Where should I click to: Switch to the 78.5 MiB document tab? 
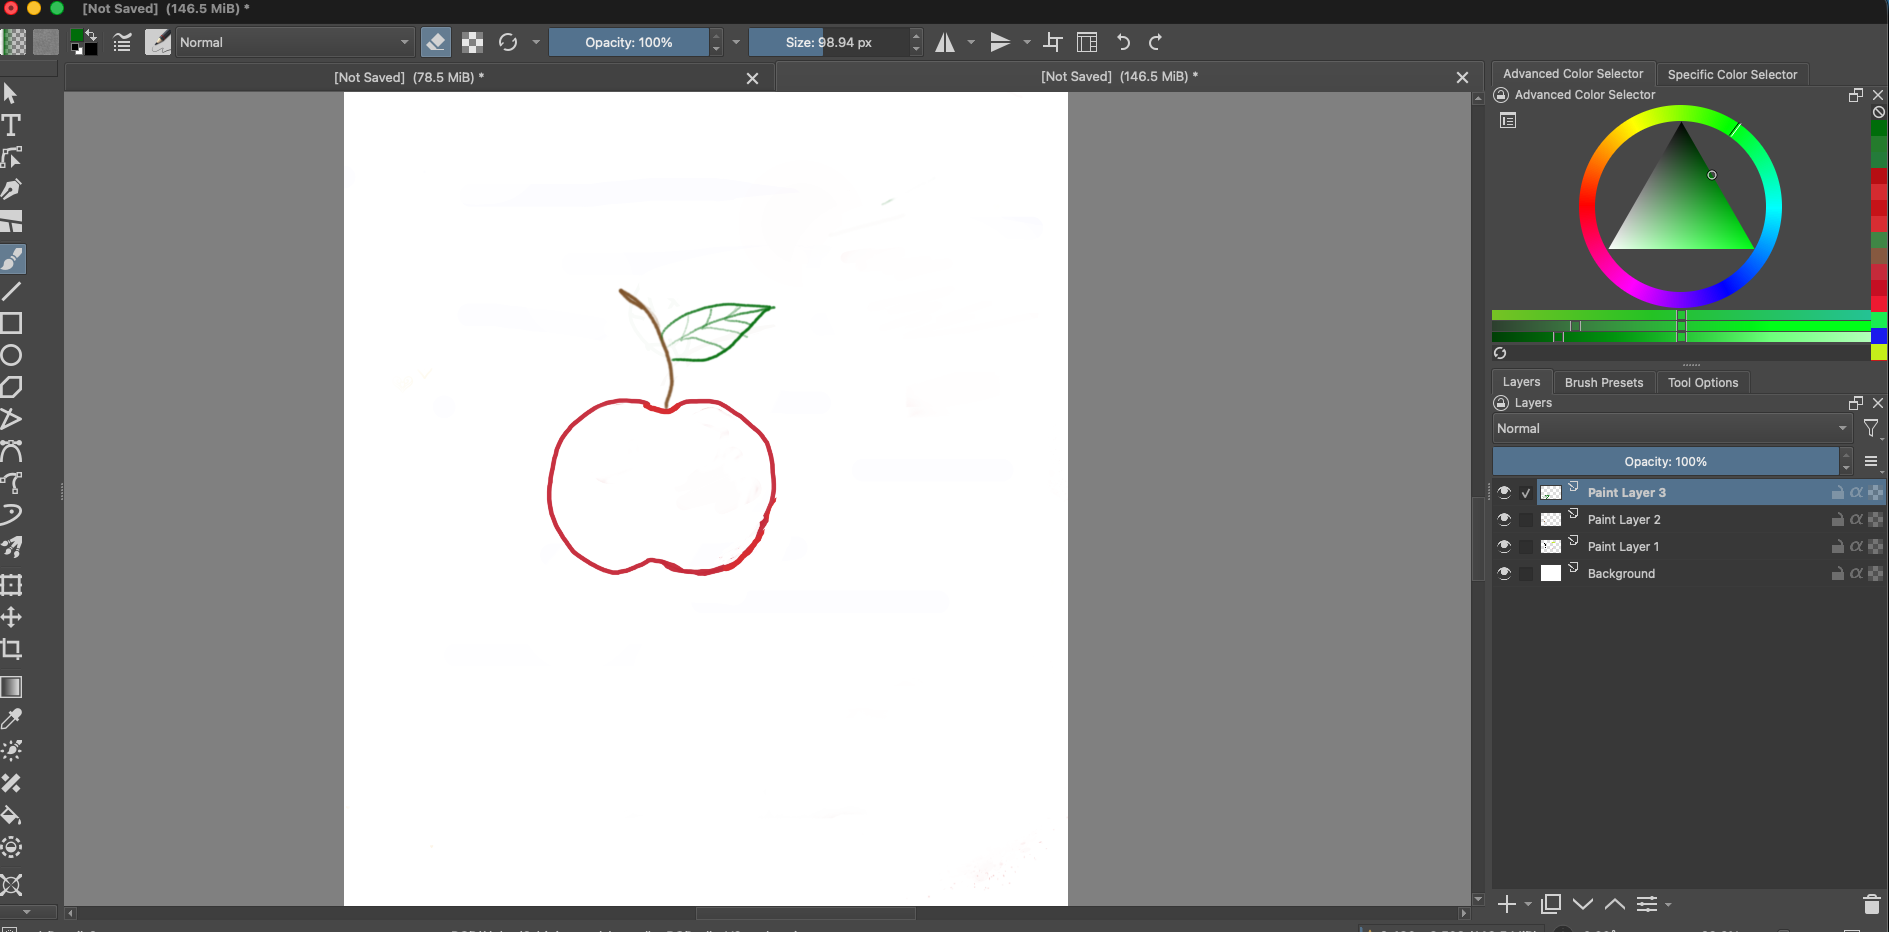pos(409,77)
